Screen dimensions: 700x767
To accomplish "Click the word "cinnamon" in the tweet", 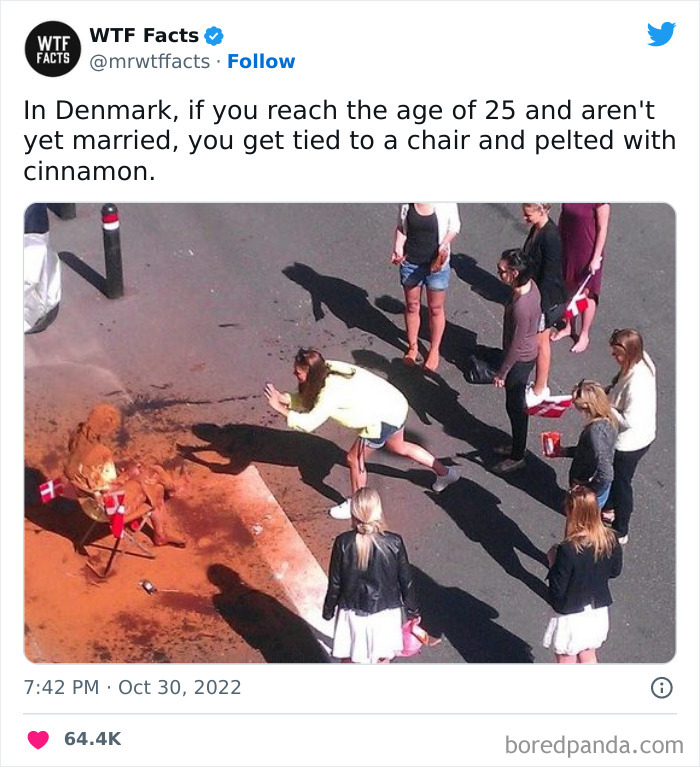I will click(88, 171).
